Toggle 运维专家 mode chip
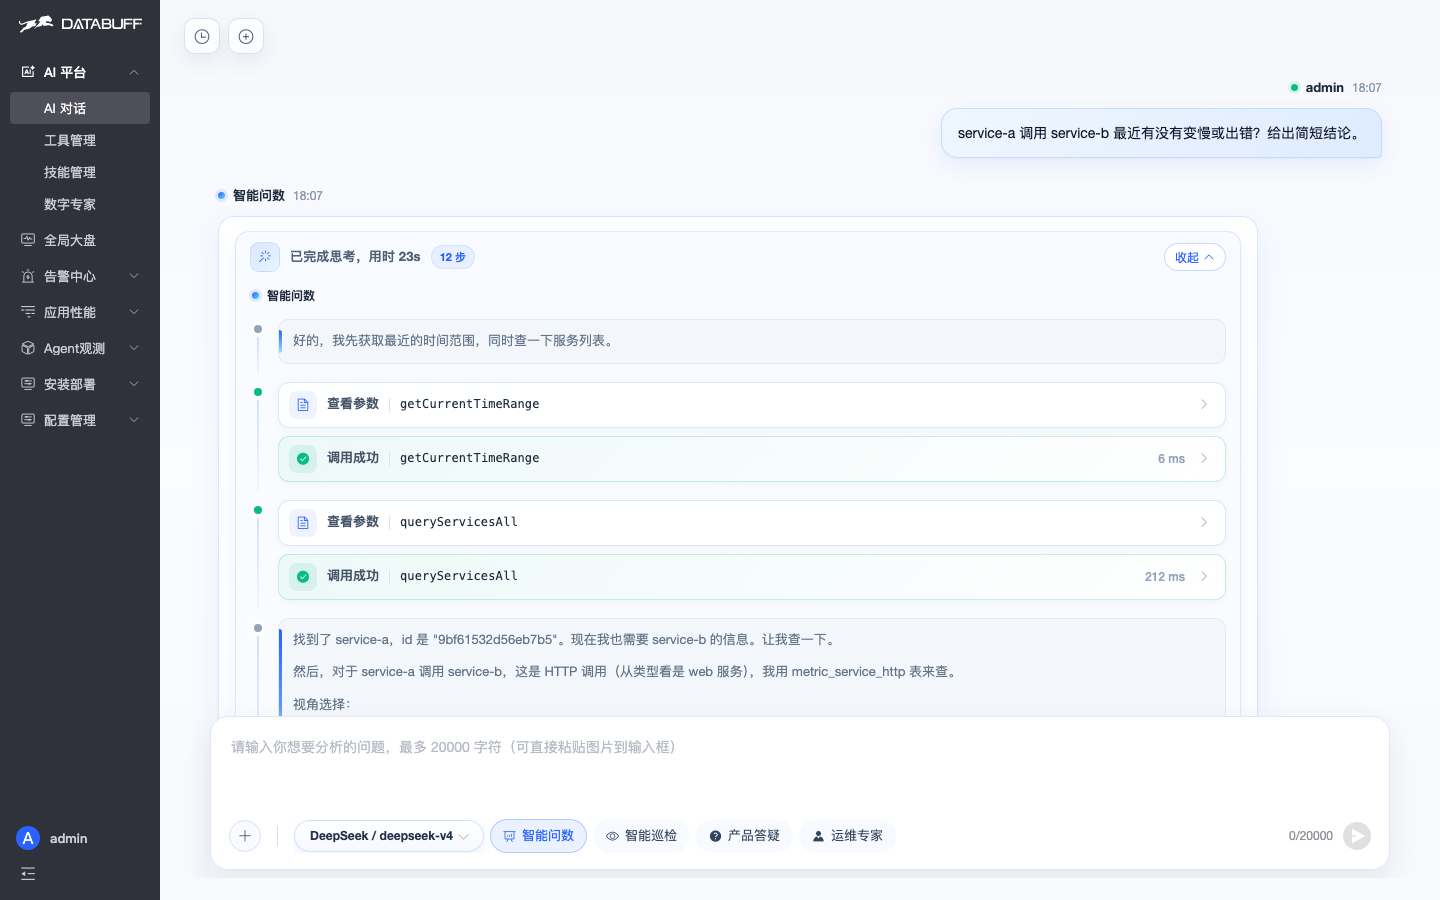The height and width of the screenshot is (900, 1440). click(x=847, y=836)
